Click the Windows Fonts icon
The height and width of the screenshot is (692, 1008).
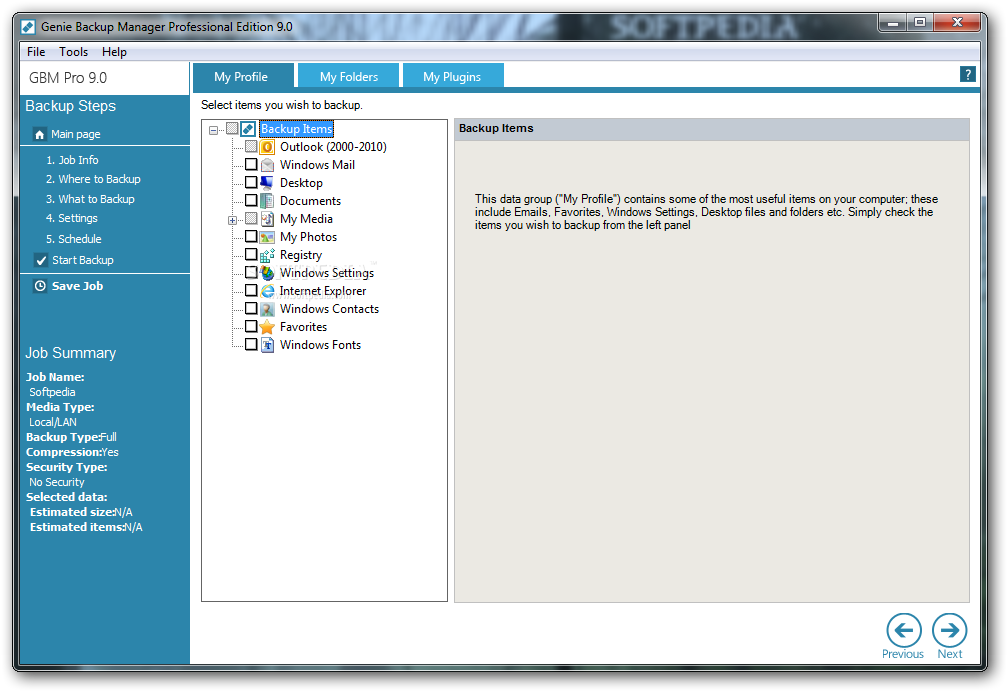267,345
